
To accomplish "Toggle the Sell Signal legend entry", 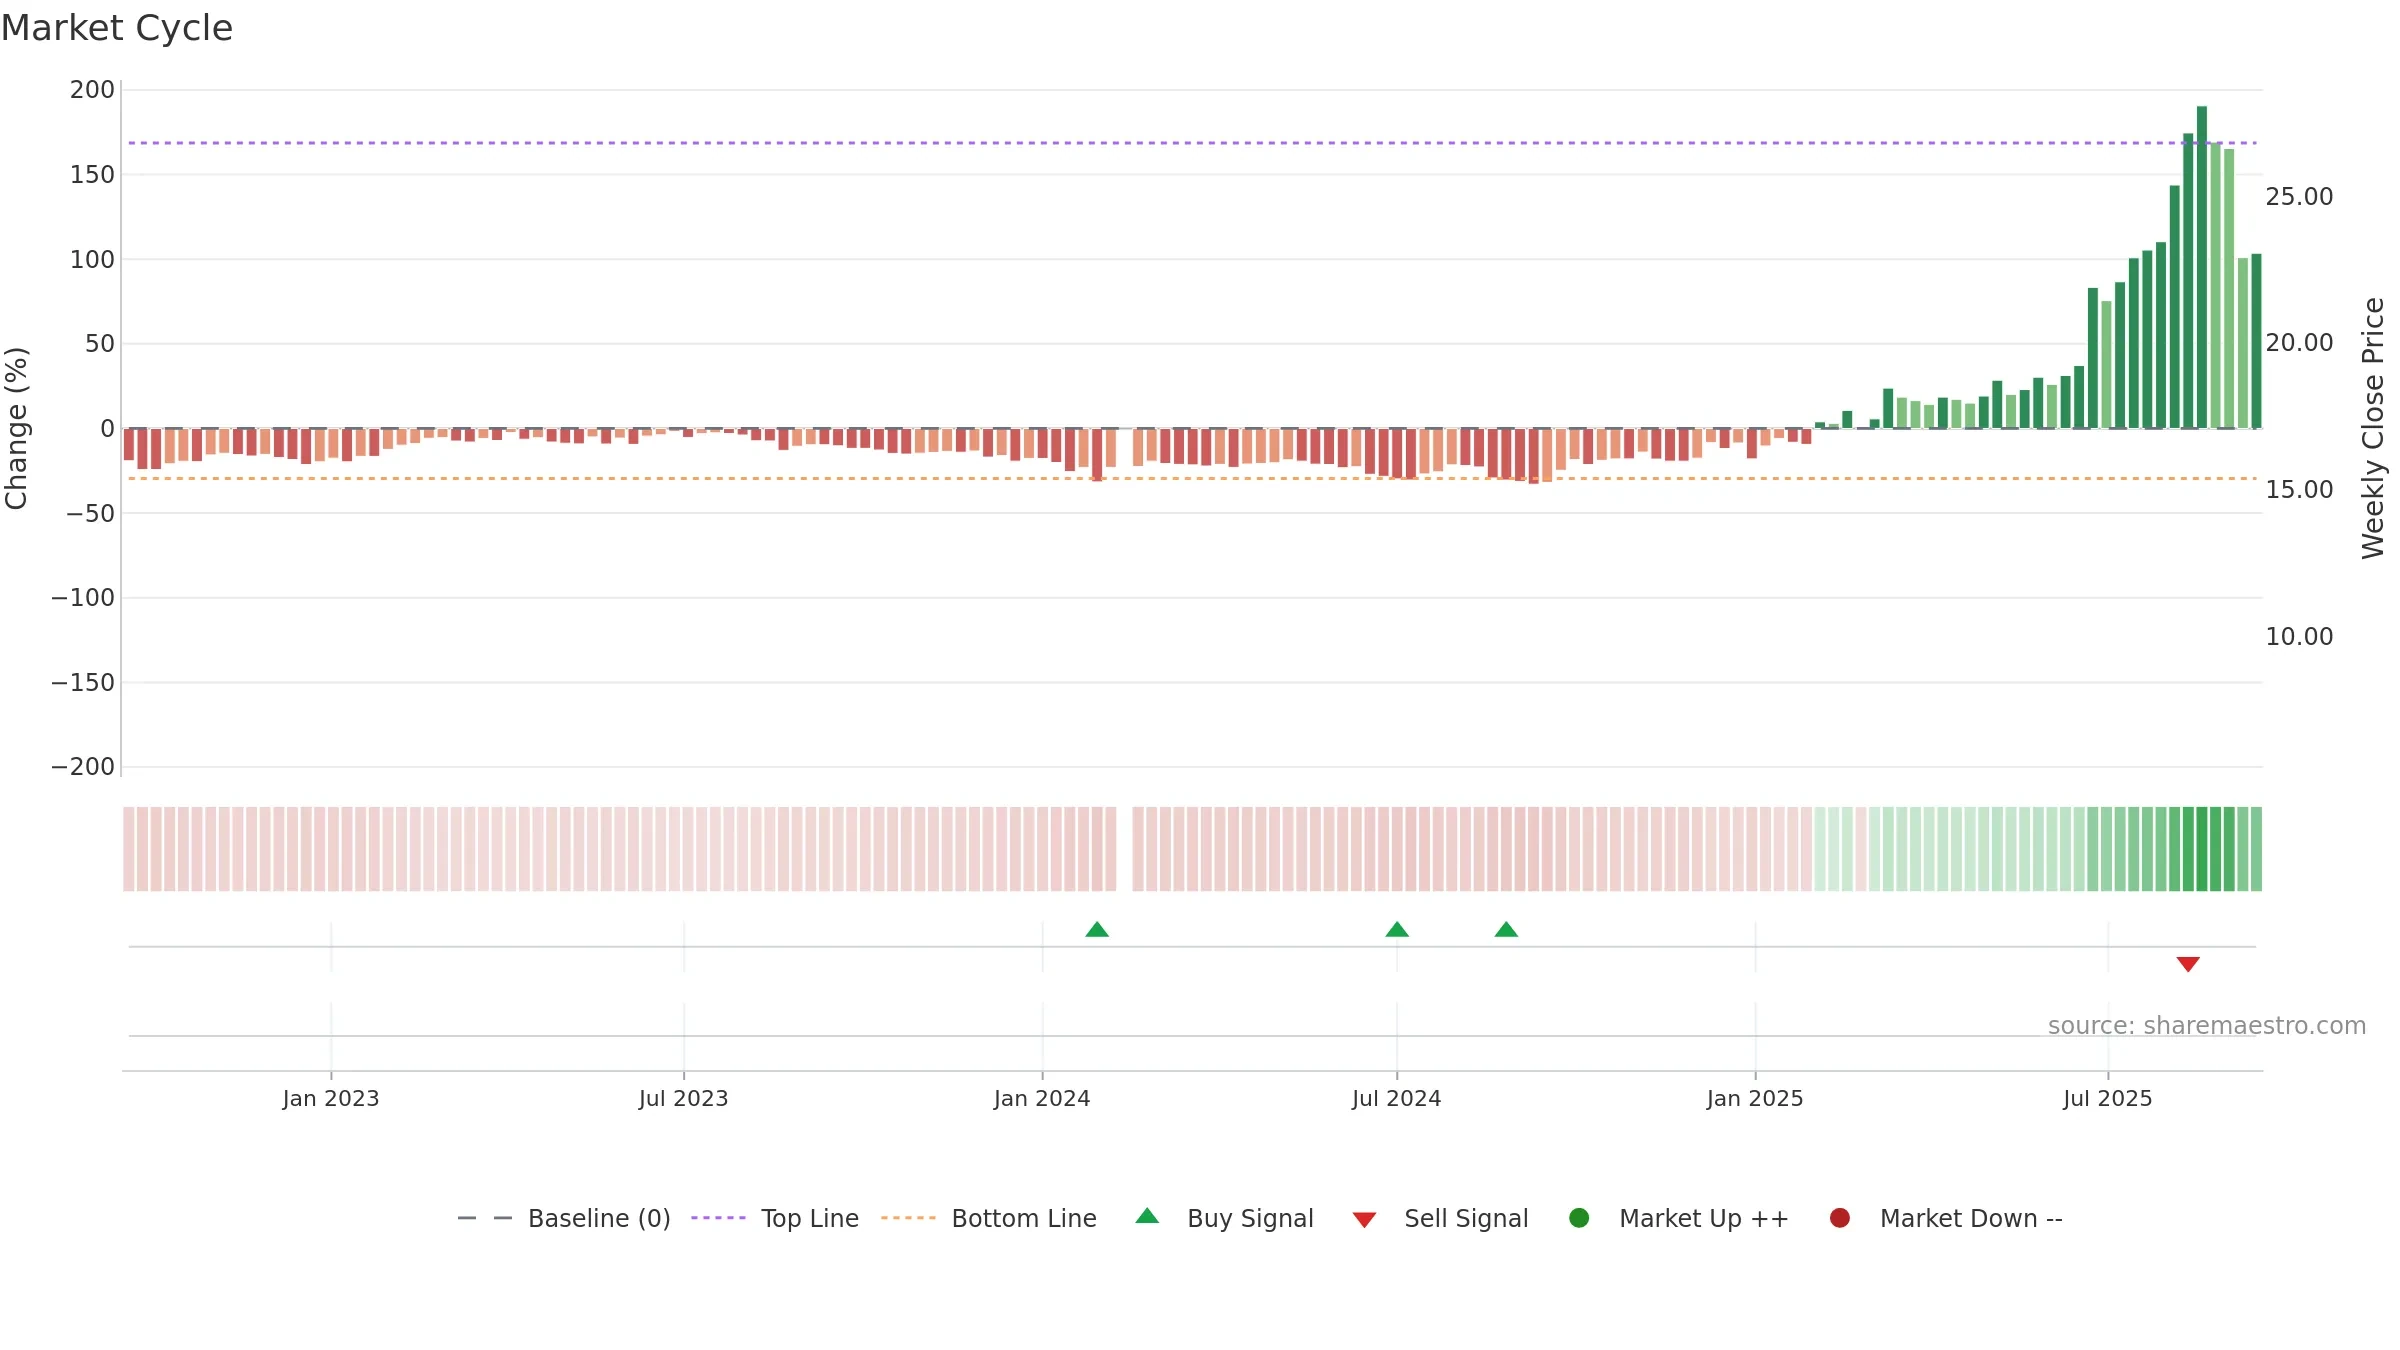I will click(x=1440, y=1218).
